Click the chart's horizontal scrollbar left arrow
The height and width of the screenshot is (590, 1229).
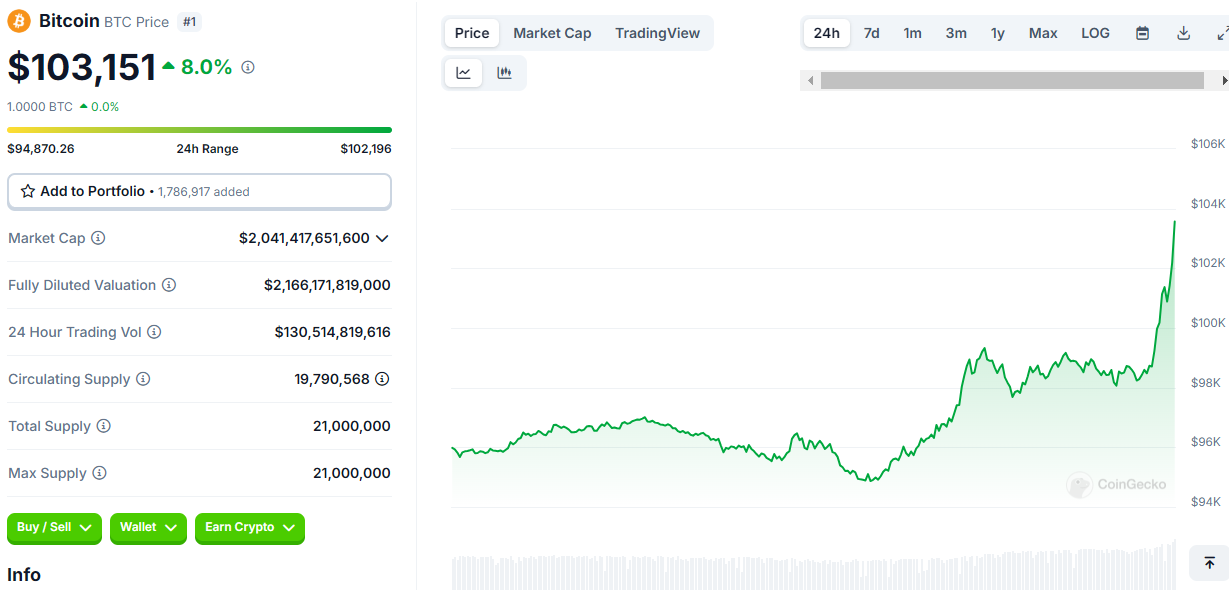pos(810,81)
